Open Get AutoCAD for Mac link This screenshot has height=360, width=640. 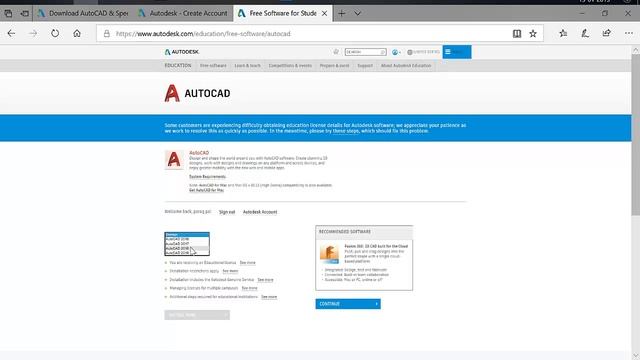click(206, 190)
